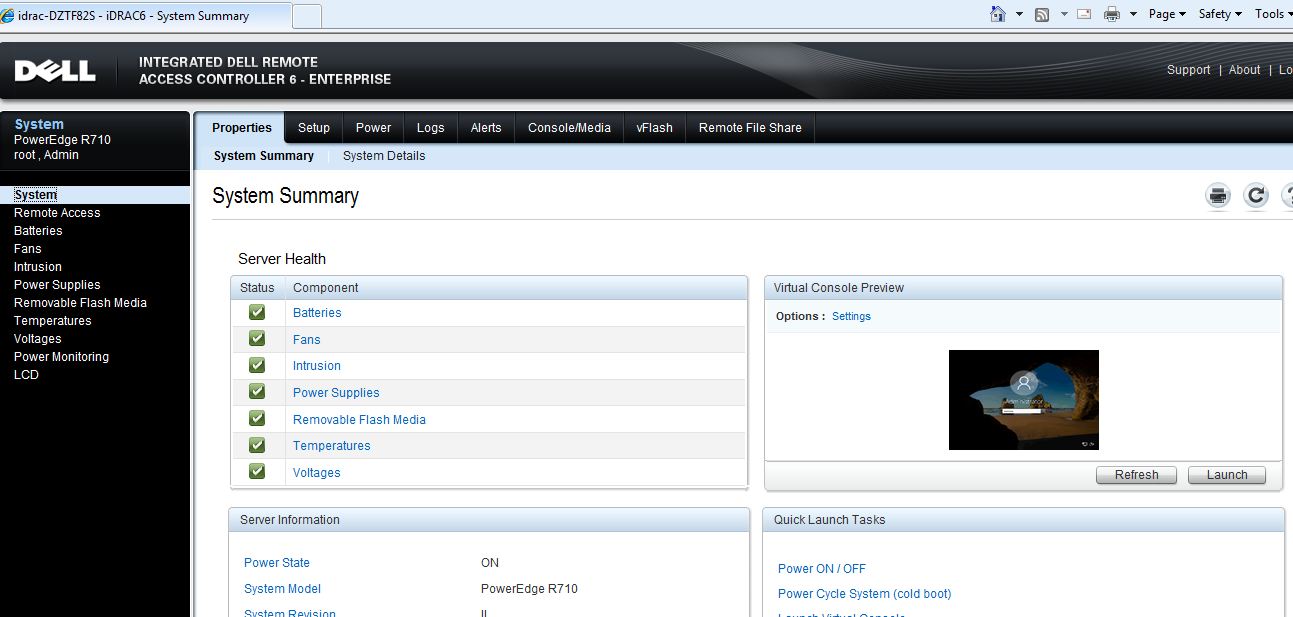Print the System Summary page
This screenshot has width=1293, height=617.
click(1216, 195)
